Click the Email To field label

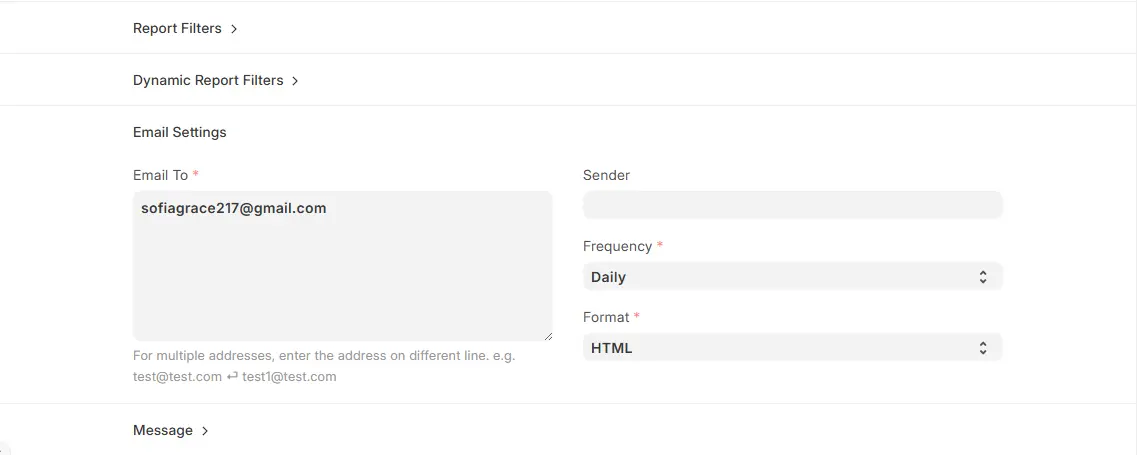click(x=161, y=175)
